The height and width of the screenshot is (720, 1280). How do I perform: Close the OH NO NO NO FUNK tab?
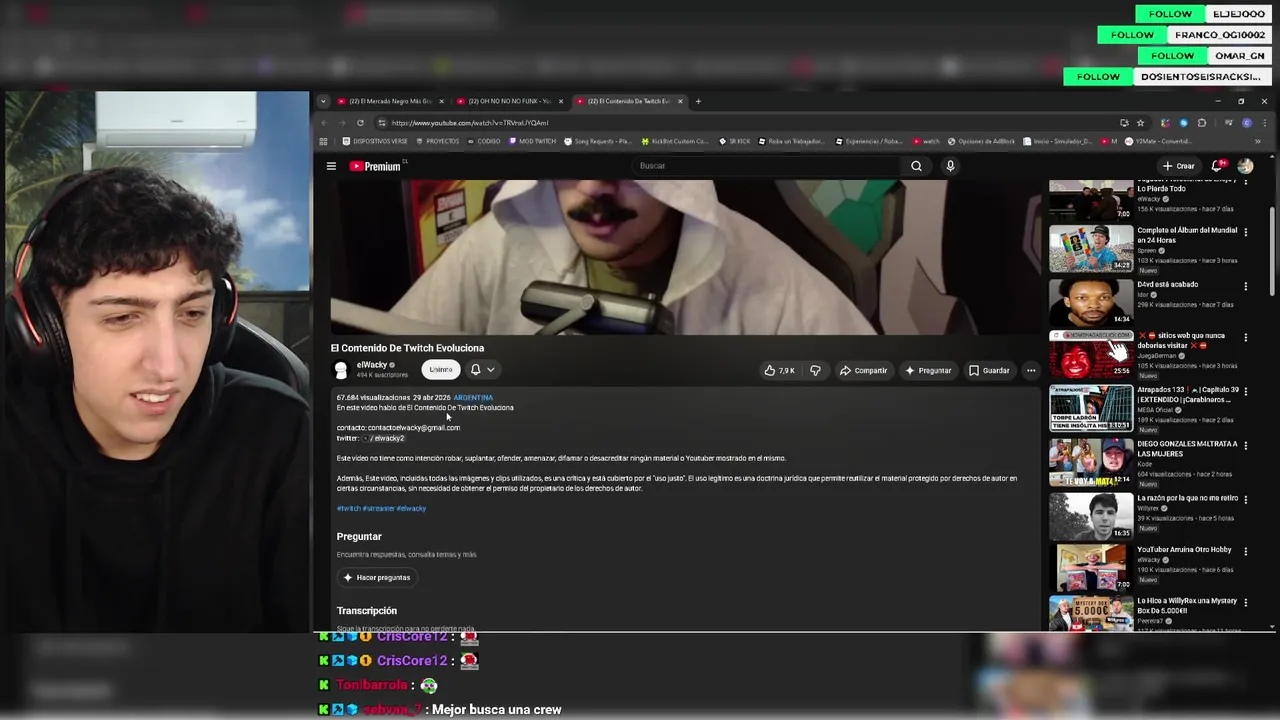click(560, 101)
